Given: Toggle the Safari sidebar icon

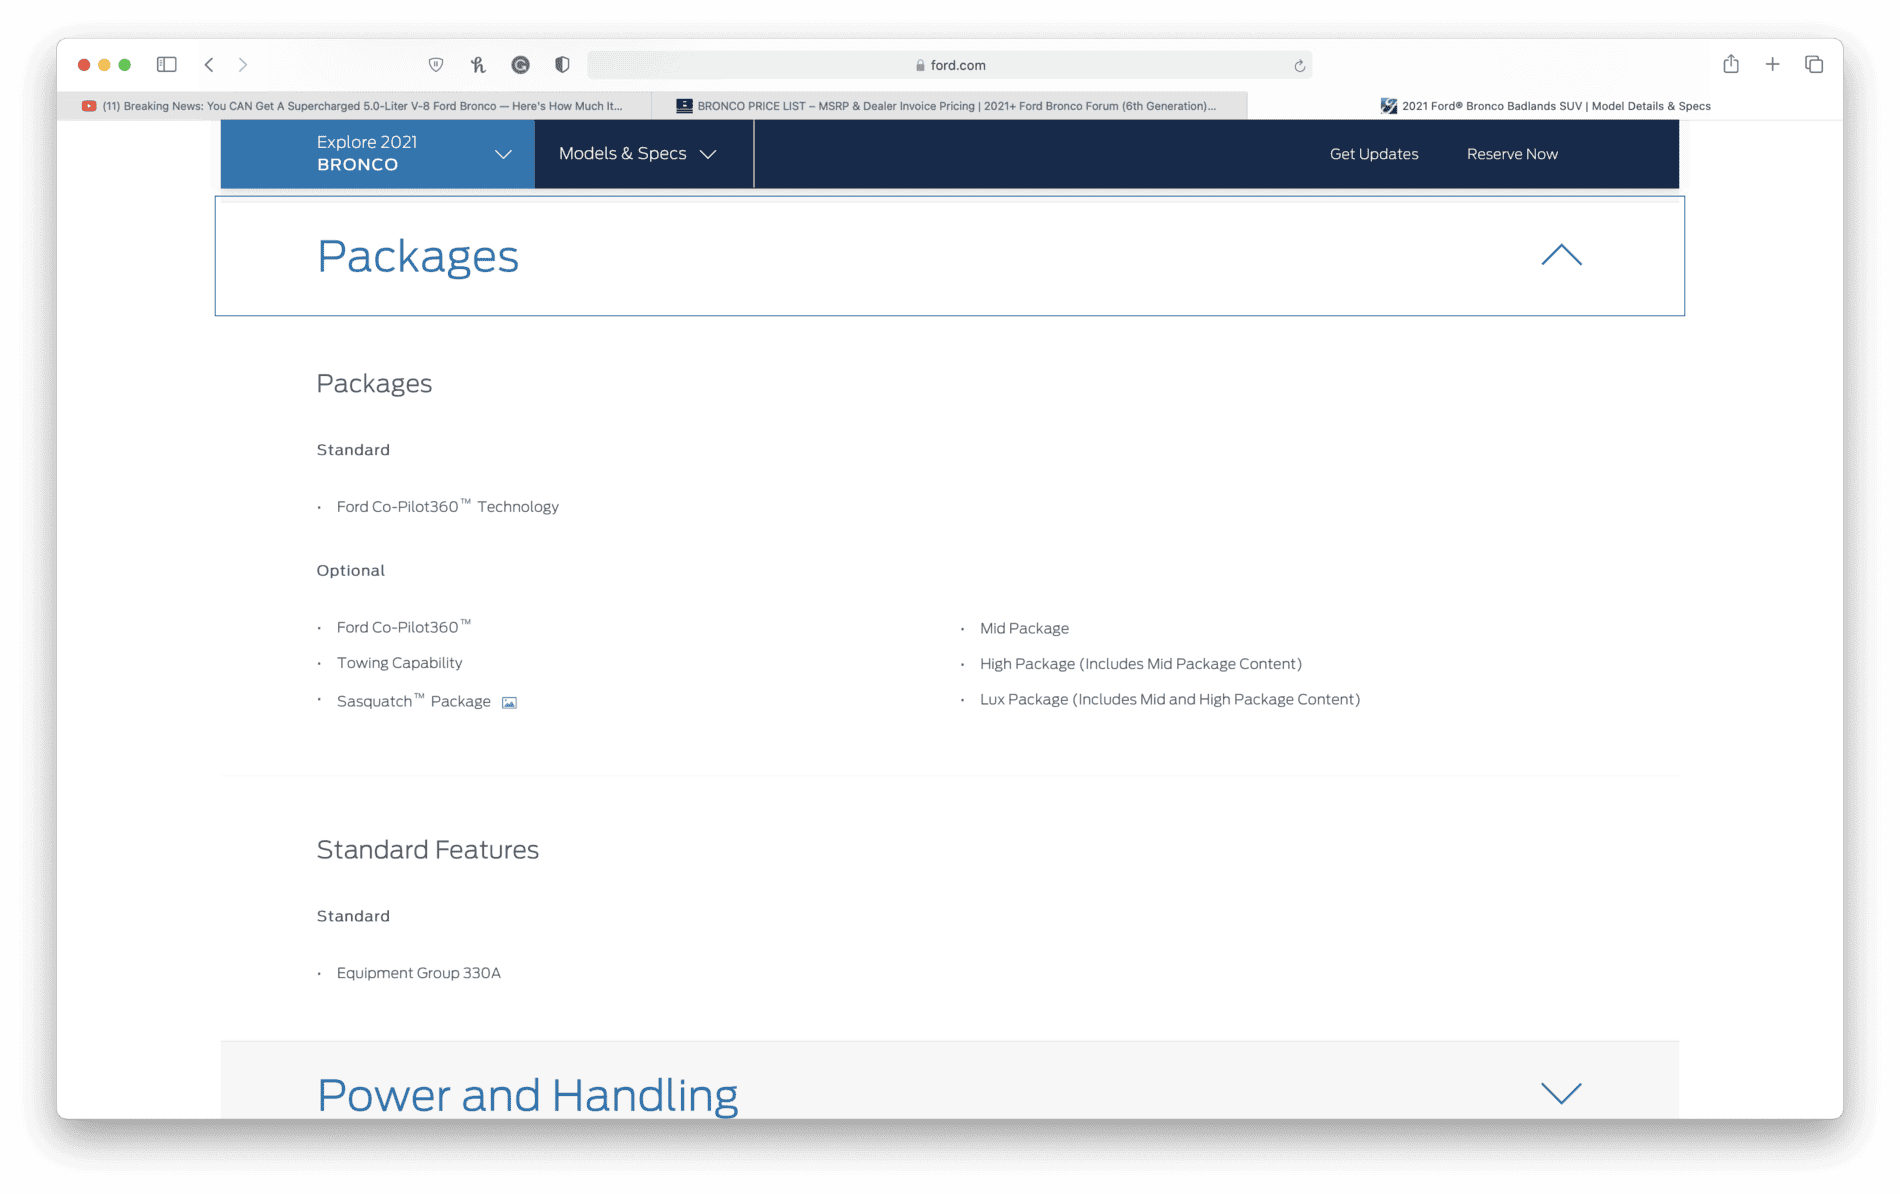Looking at the screenshot, I should click(x=167, y=65).
